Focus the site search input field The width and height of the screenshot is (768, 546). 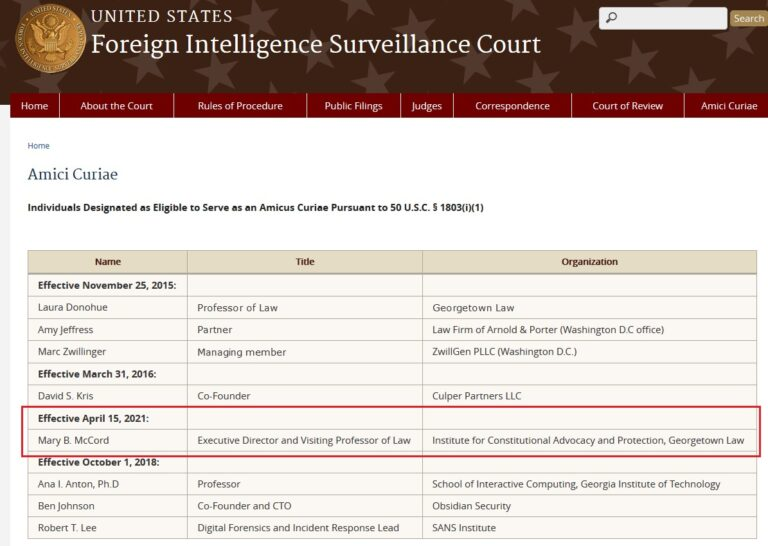(663, 18)
